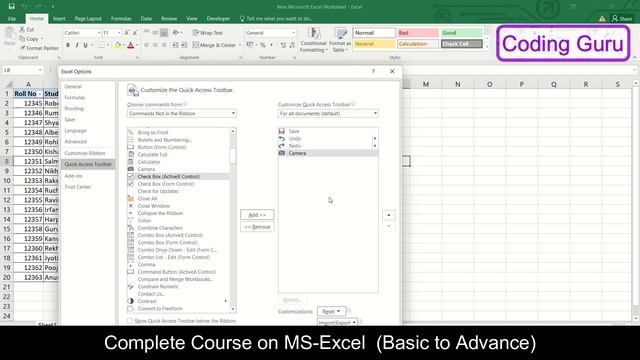Image resolution: width=640 pixels, height=360 pixels.
Task: Open the Customize Ribbon options page
Action: point(84,153)
